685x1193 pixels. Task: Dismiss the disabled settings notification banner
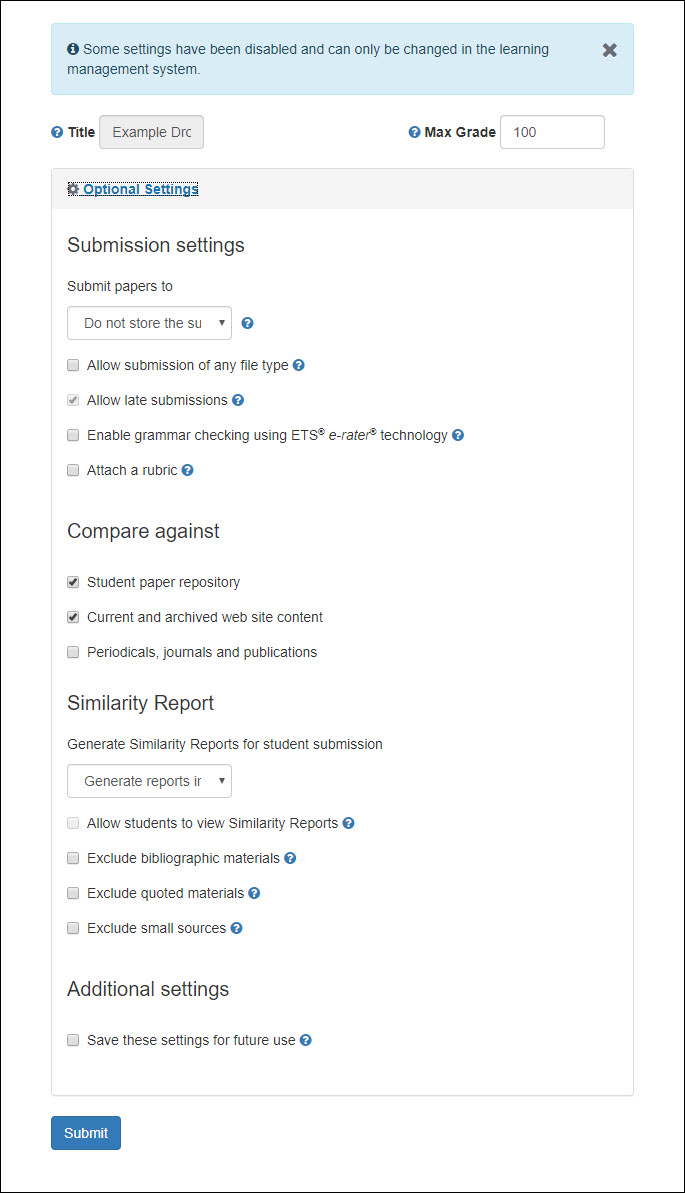pyautogui.click(x=610, y=49)
